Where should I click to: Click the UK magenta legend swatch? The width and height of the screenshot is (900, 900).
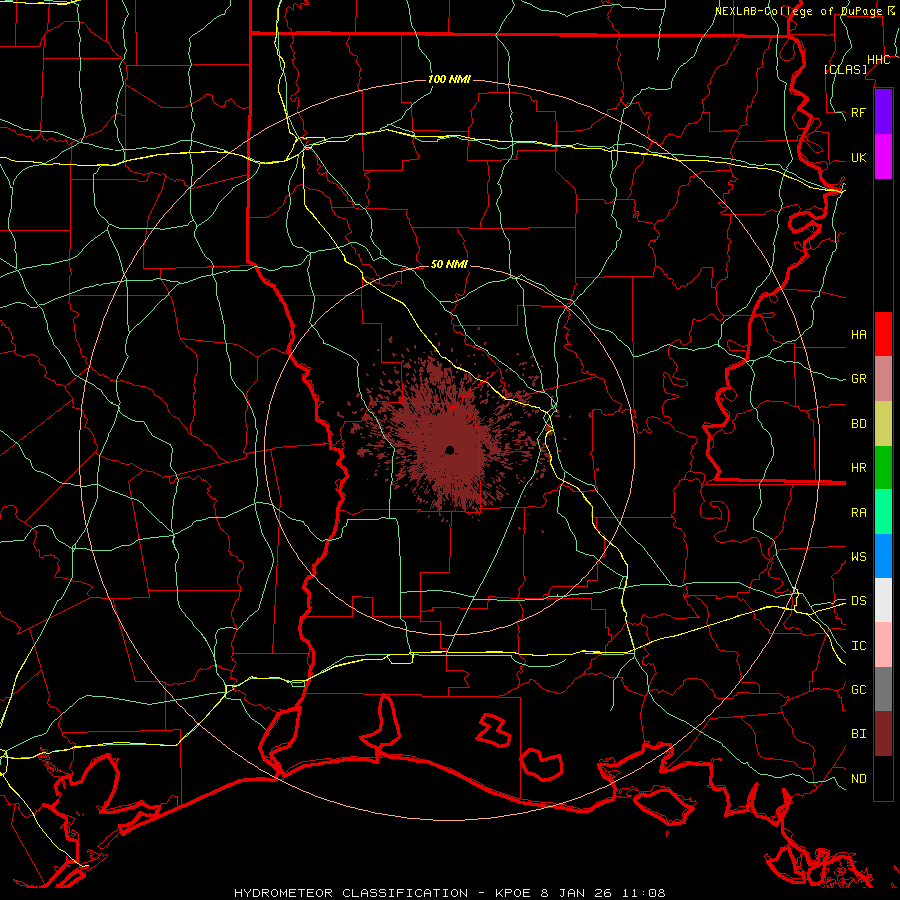pos(883,157)
